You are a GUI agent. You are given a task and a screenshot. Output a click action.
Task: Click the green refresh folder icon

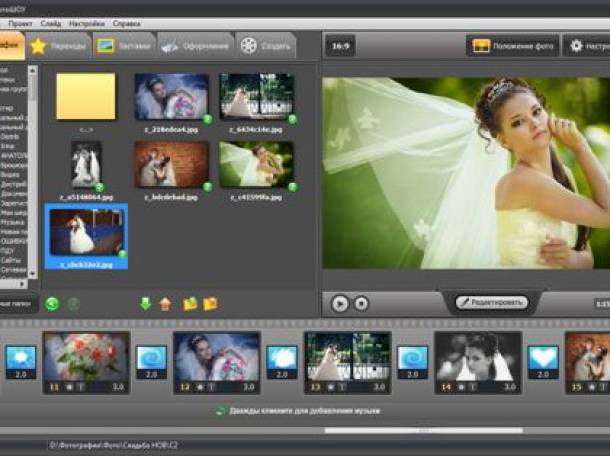[52, 303]
